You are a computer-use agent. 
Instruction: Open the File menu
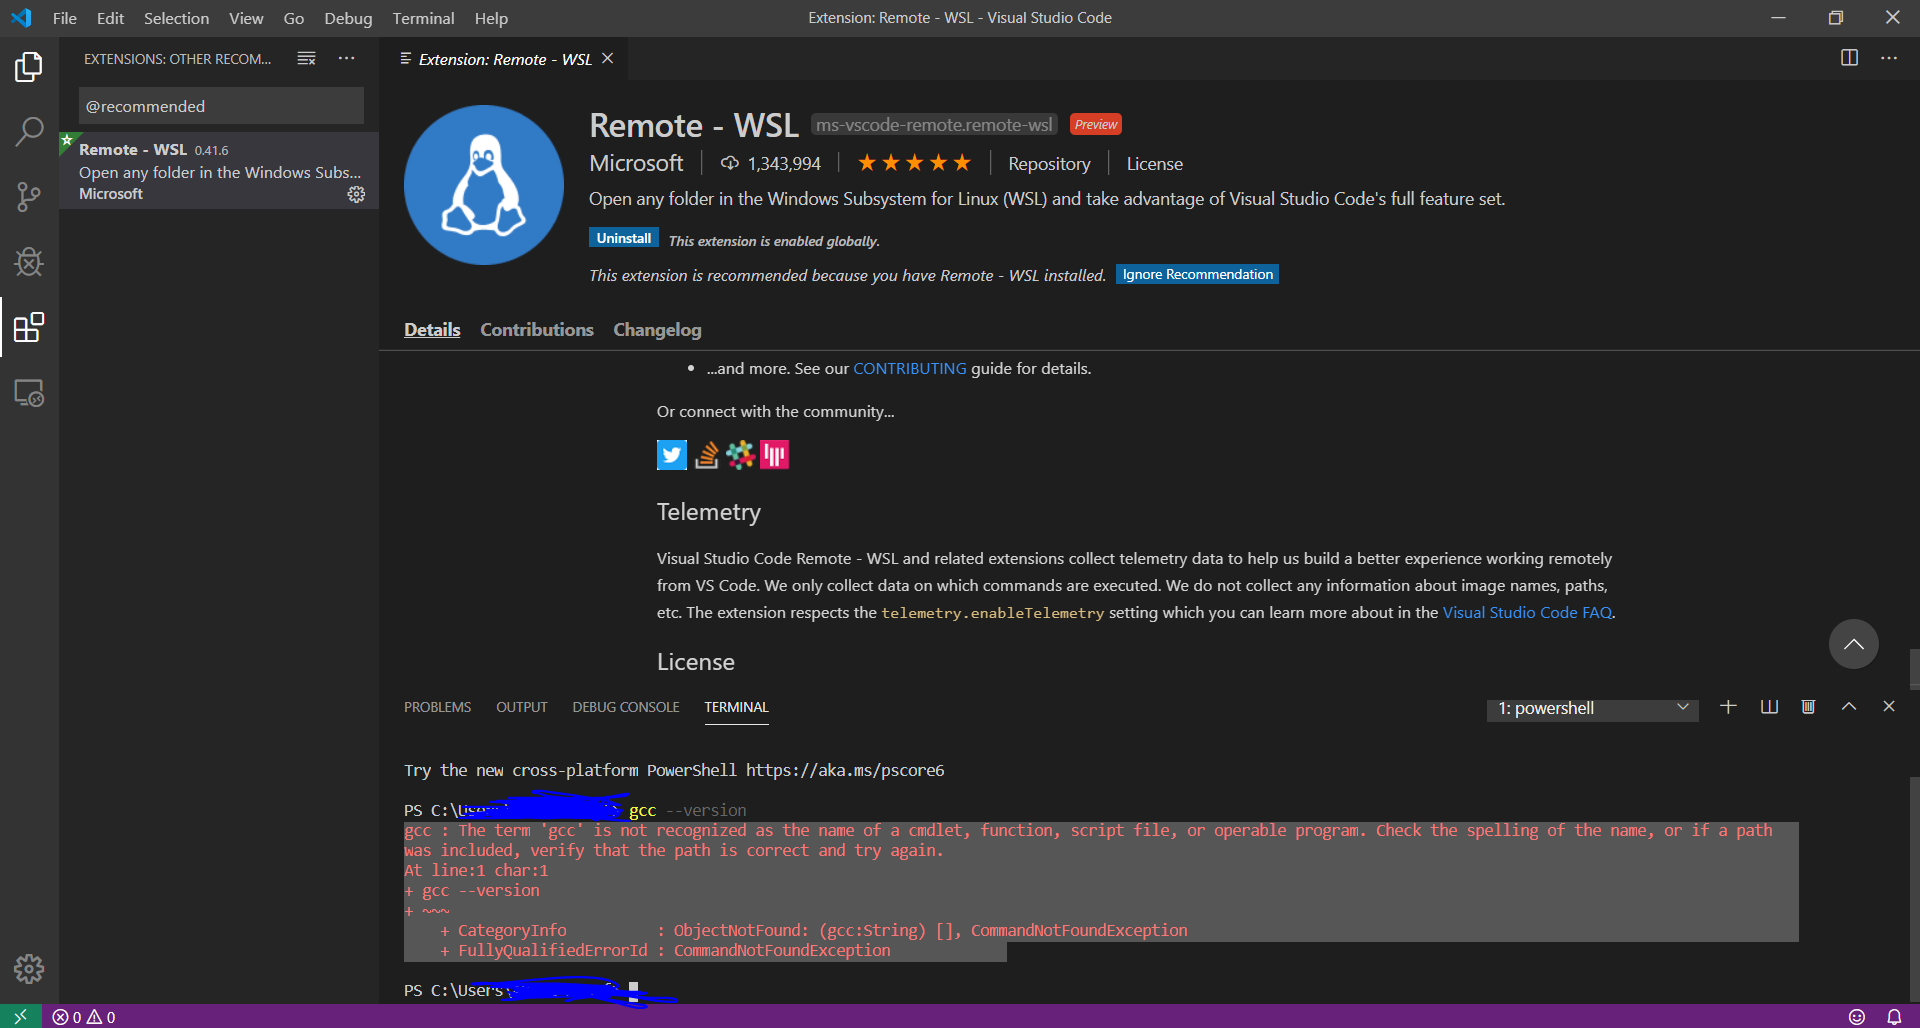[x=65, y=18]
